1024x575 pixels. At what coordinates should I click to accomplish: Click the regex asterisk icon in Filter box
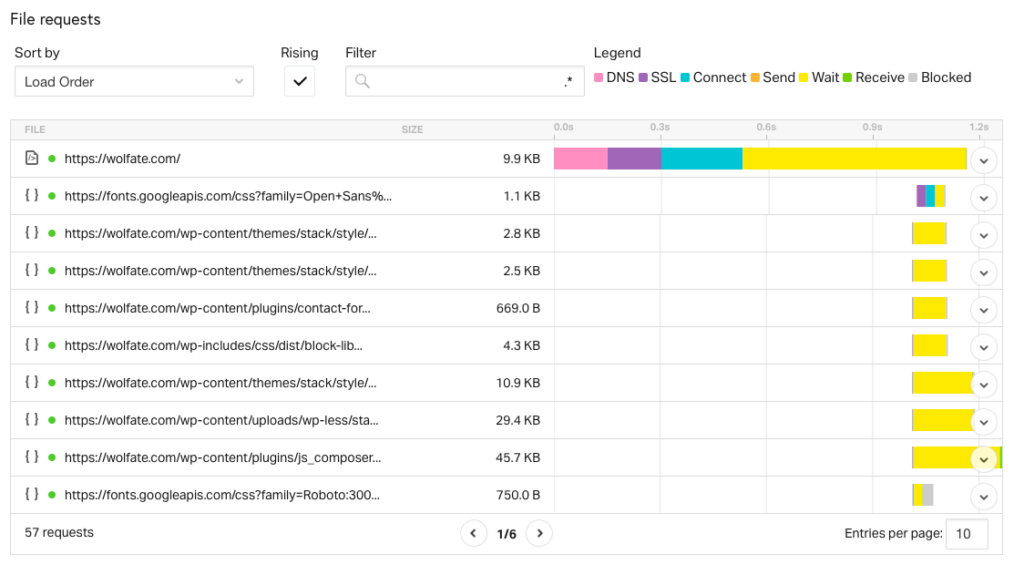pyautogui.click(x=569, y=81)
